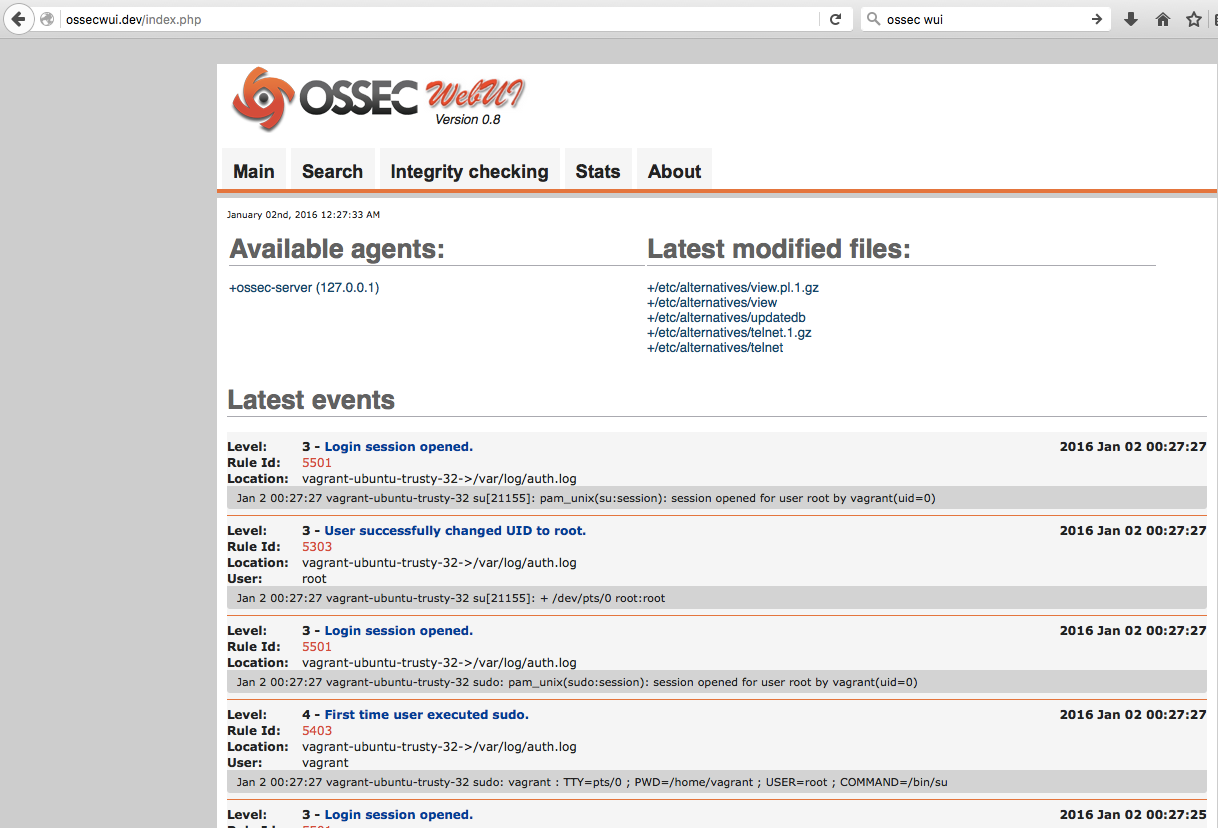Open the Search section

332,170
